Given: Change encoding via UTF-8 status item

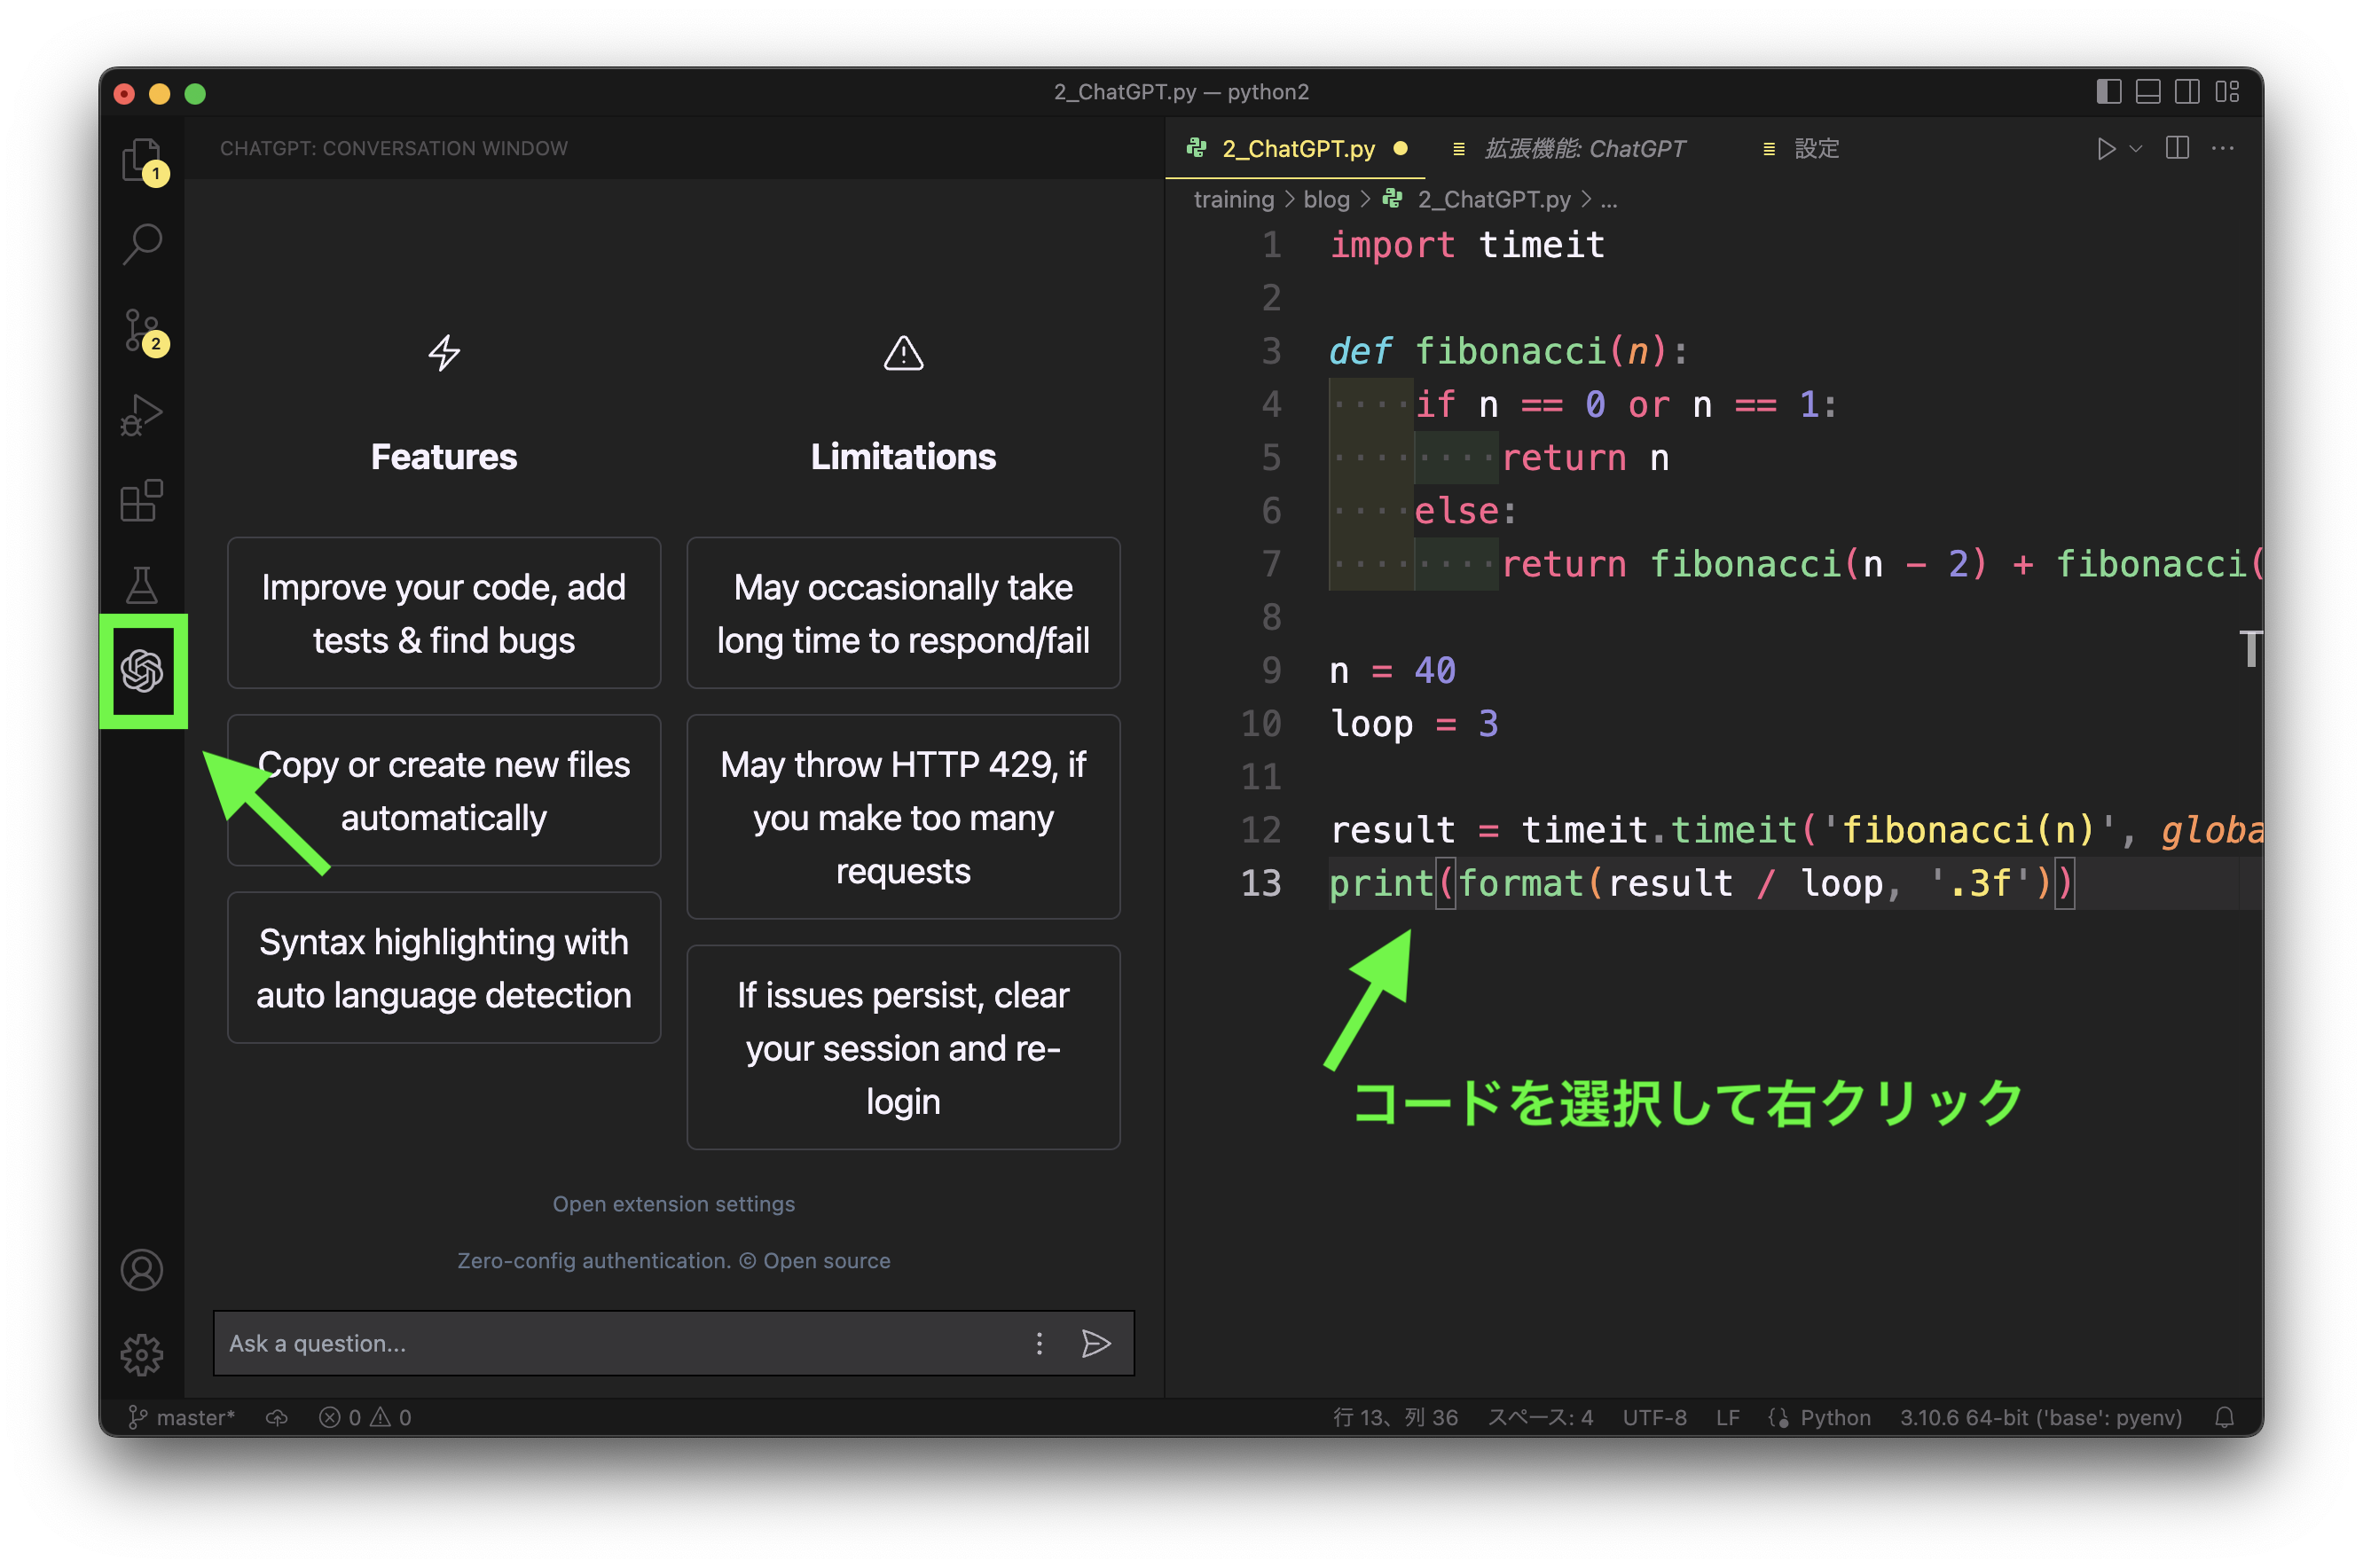Looking at the screenshot, I should coord(1654,1417).
